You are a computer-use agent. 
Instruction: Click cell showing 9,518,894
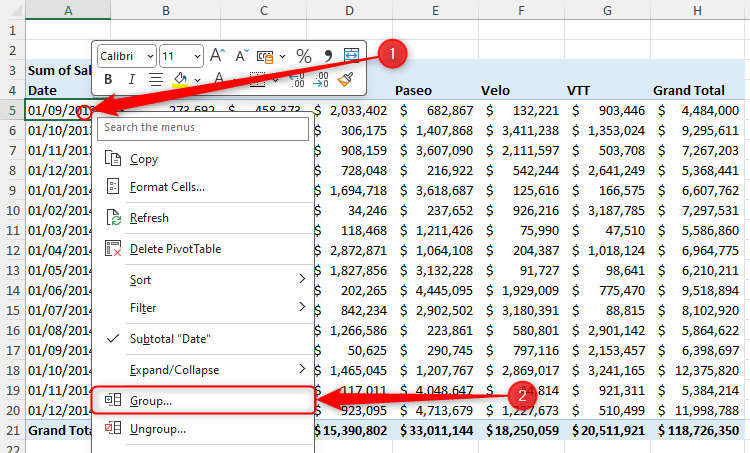point(698,291)
